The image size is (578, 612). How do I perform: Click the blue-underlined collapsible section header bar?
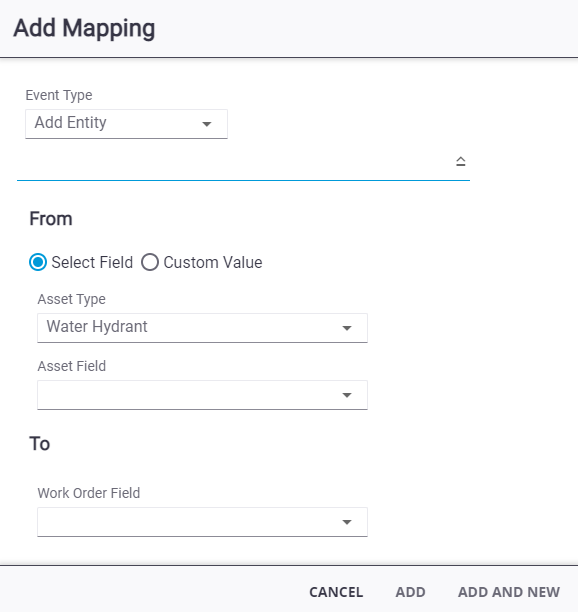click(243, 165)
